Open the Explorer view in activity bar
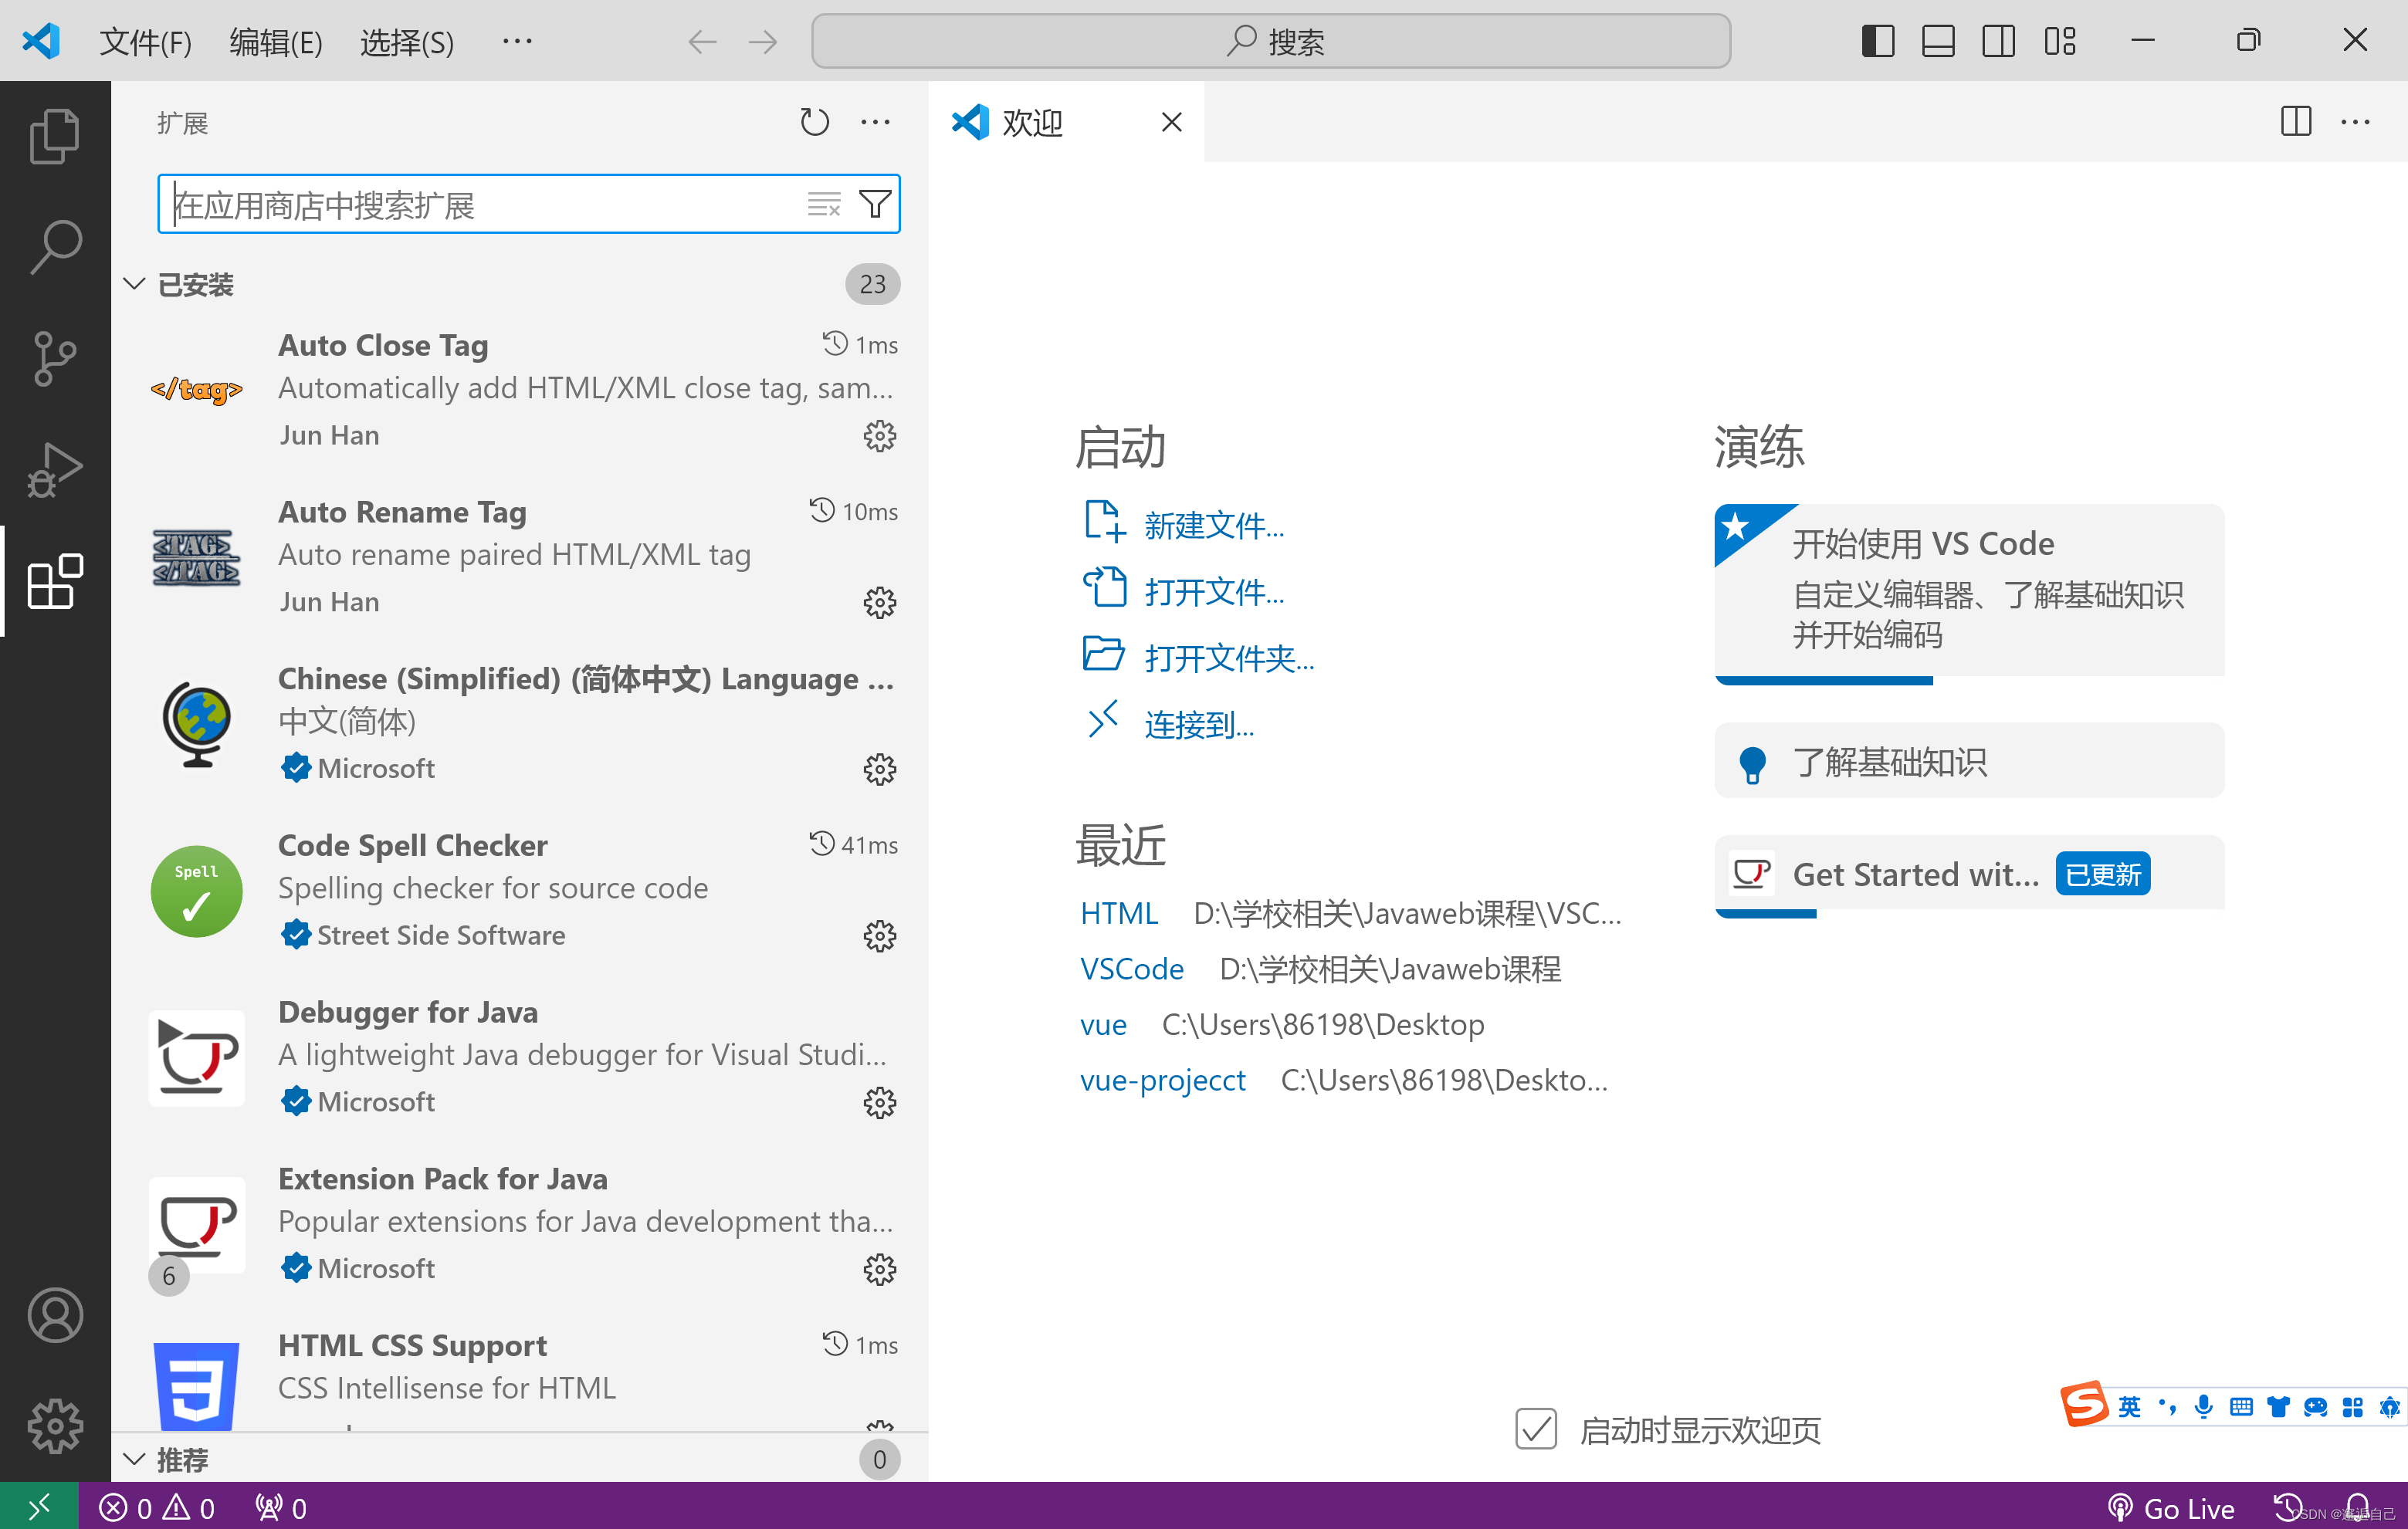Viewport: 2408px width, 1529px height. [55, 136]
